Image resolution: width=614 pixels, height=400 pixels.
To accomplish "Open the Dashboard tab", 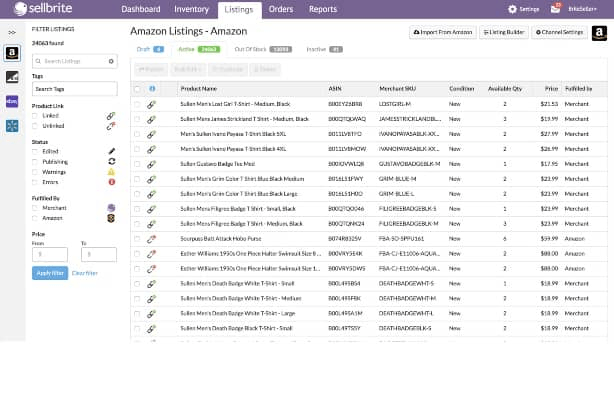I will pos(141,9).
